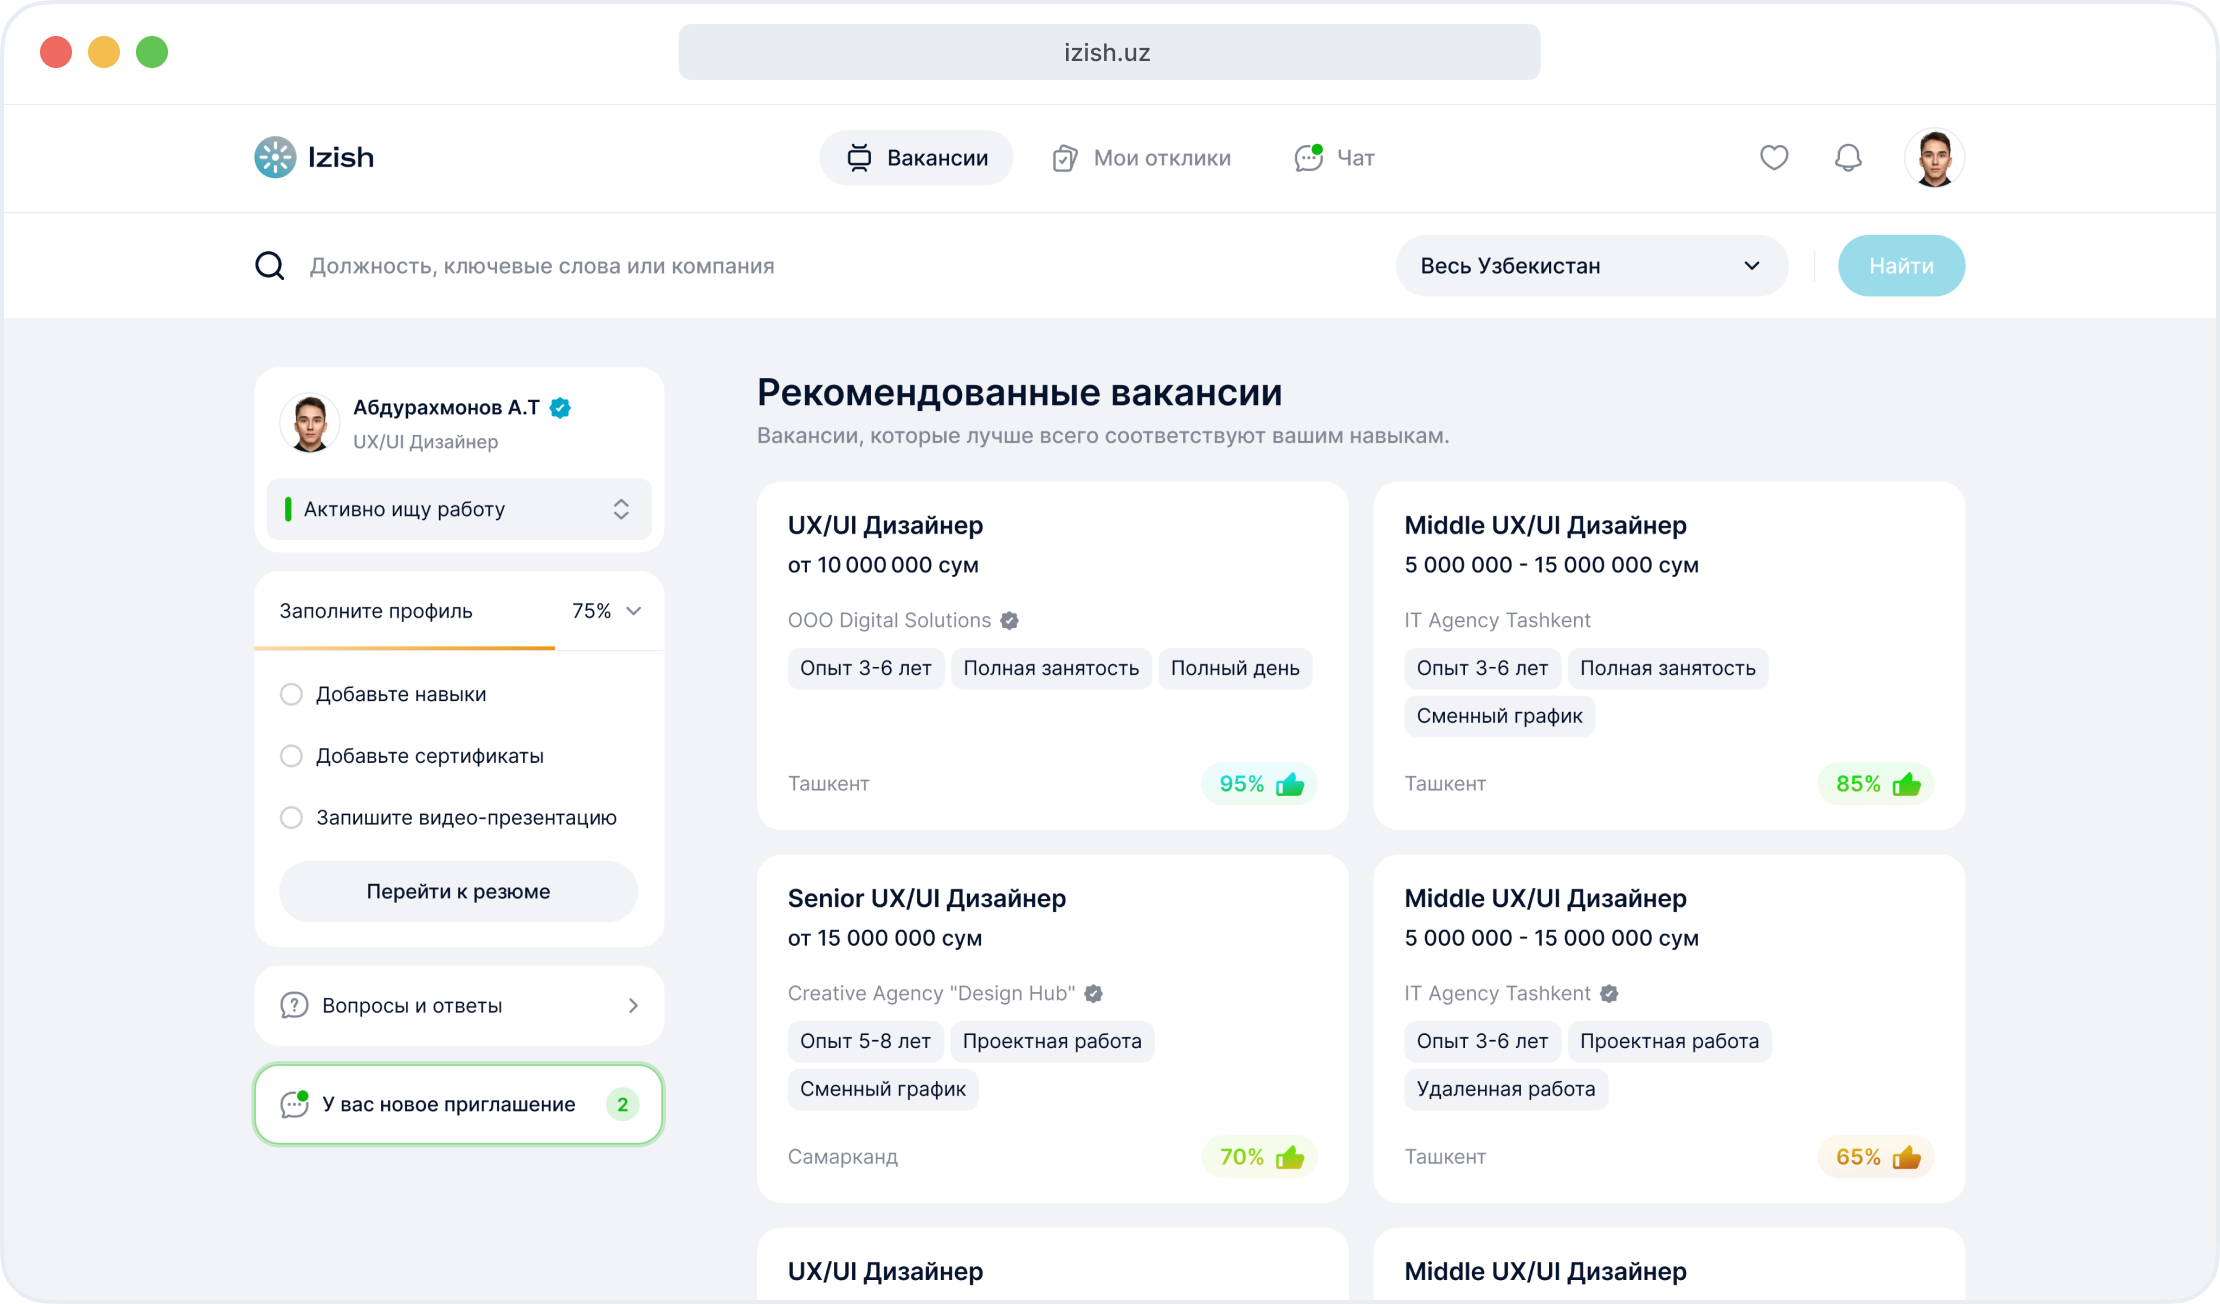Viewport: 2220px width, 1304px height.
Task: Click the favorites heart icon
Action: click(1774, 158)
